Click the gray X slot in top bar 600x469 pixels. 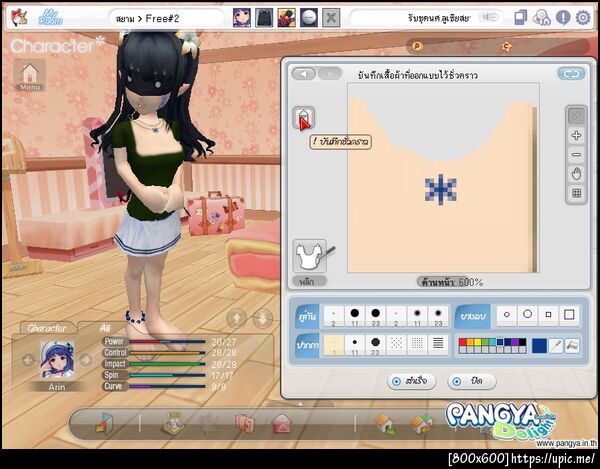click(331, 18)
